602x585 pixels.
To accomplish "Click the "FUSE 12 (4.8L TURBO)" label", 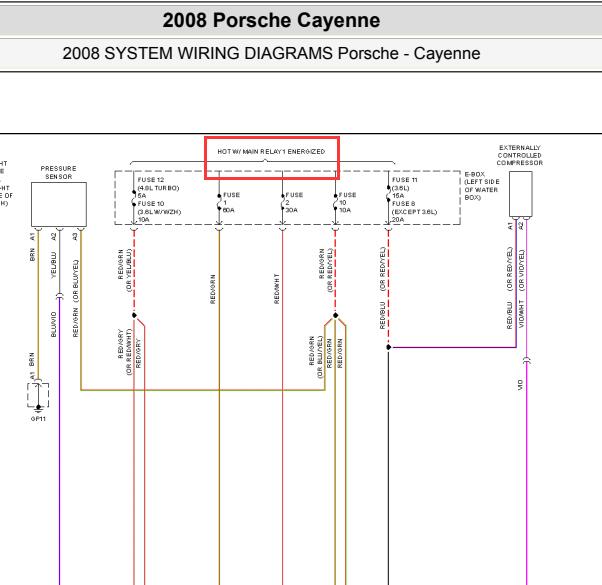I will [x=158, y=184].
